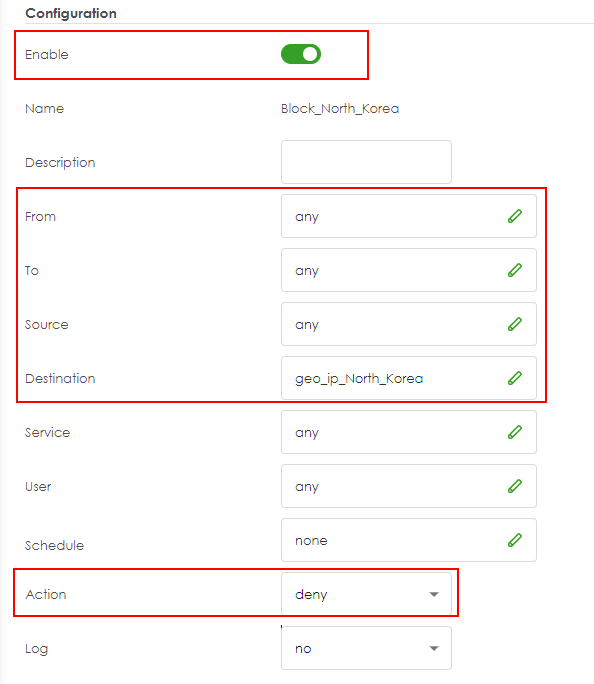Screen dimensions: 594x684
Task: Select the From field value any
Action: (307, 217)
